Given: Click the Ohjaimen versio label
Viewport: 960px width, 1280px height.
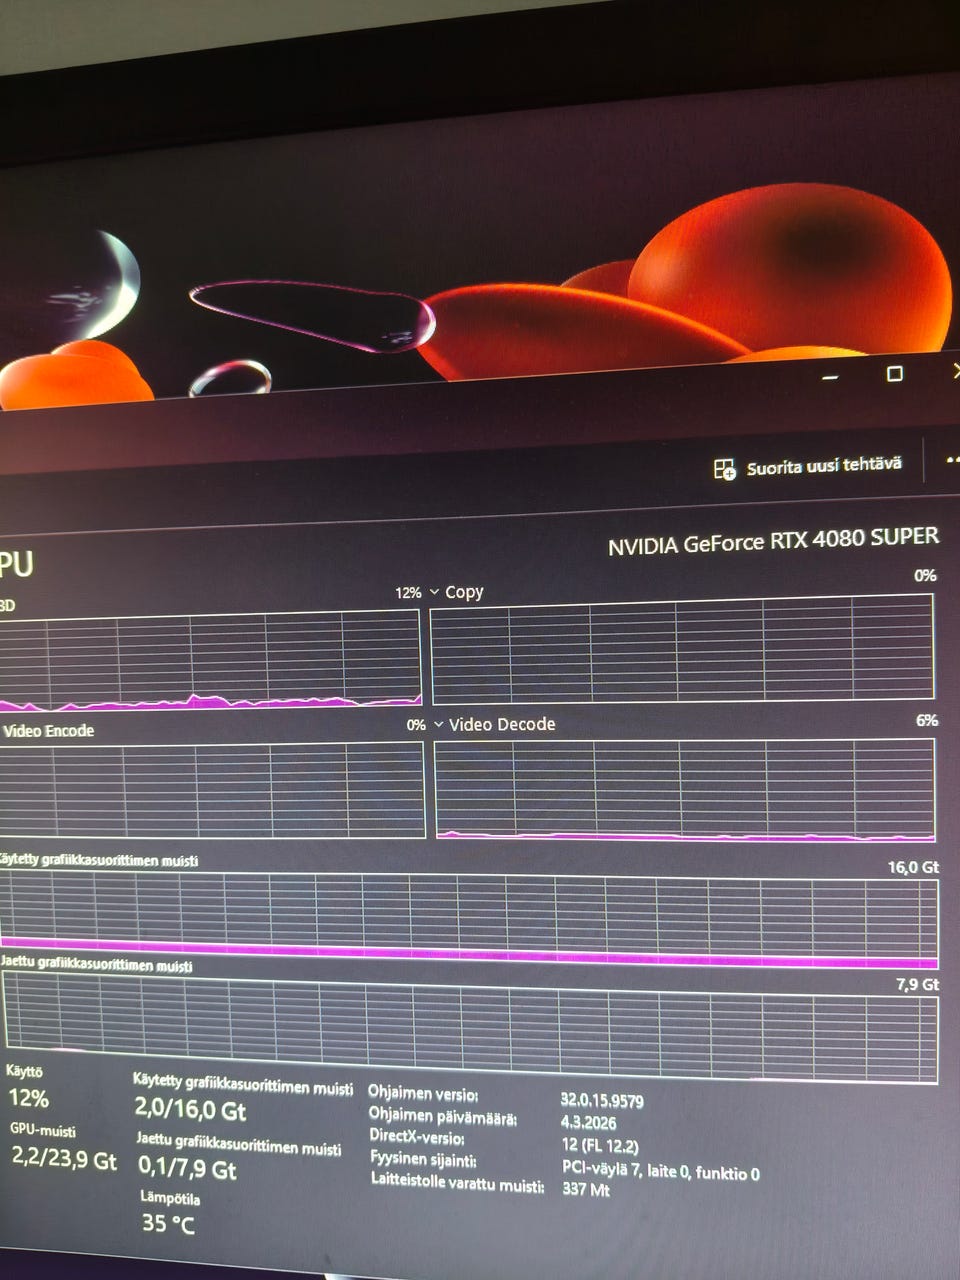Looking at the screenshot, I should (423, 1093).
